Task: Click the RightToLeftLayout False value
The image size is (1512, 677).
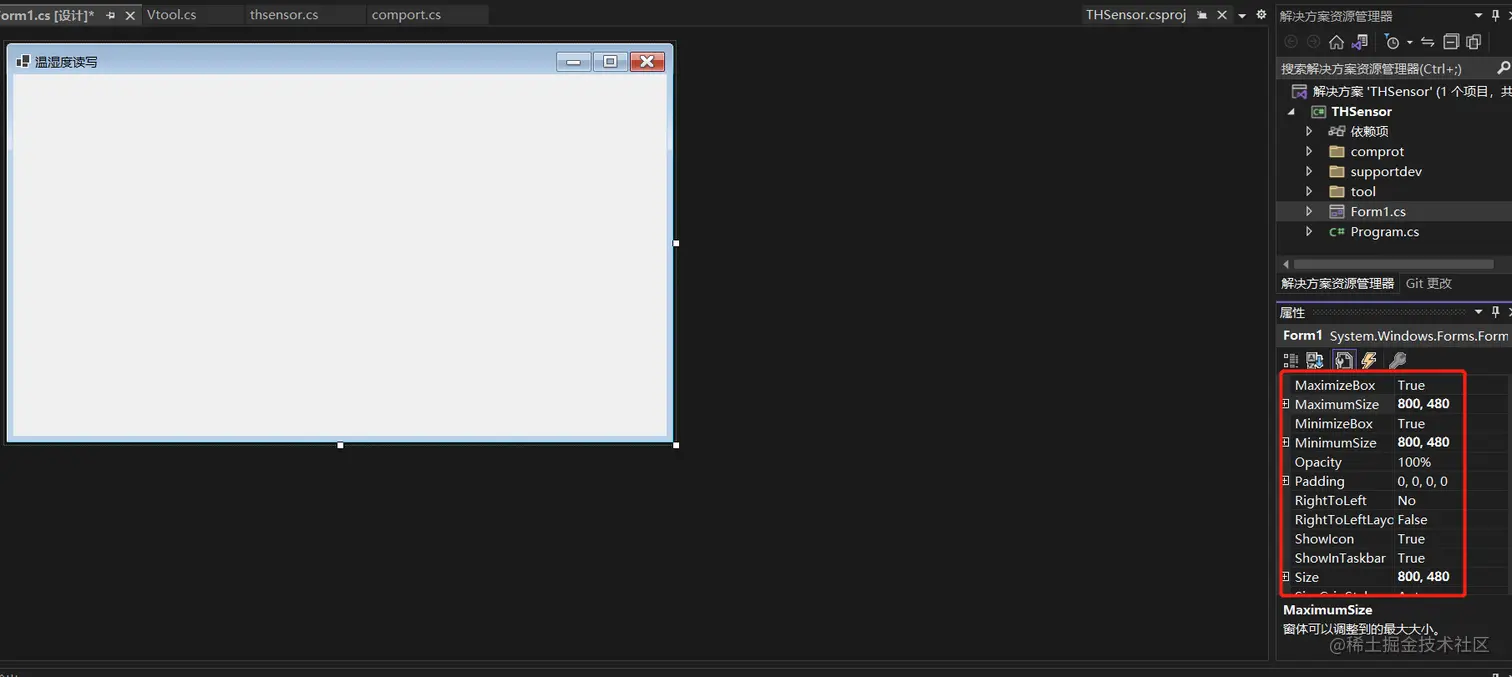Action: tap(1412, 520)
